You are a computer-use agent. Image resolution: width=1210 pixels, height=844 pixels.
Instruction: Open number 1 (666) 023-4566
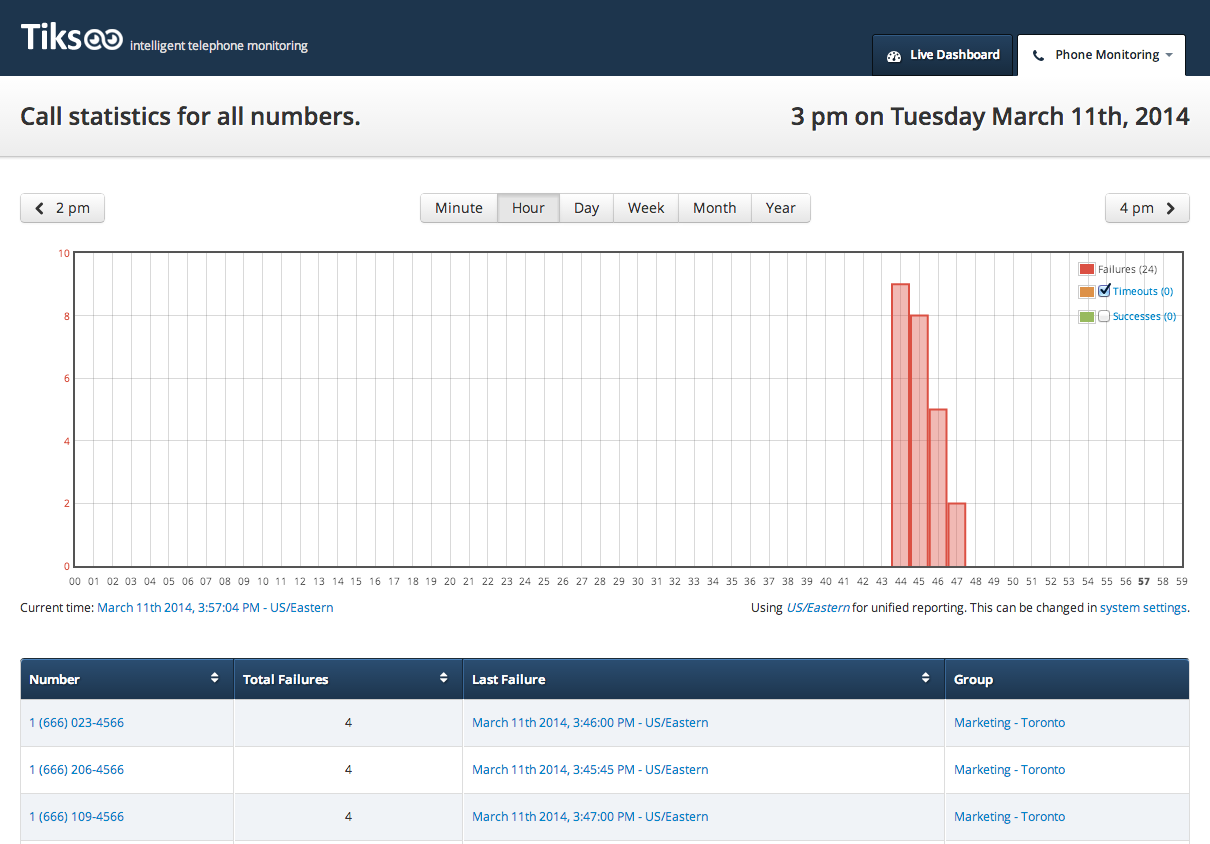pyautogui.click(x=77, y=722)
